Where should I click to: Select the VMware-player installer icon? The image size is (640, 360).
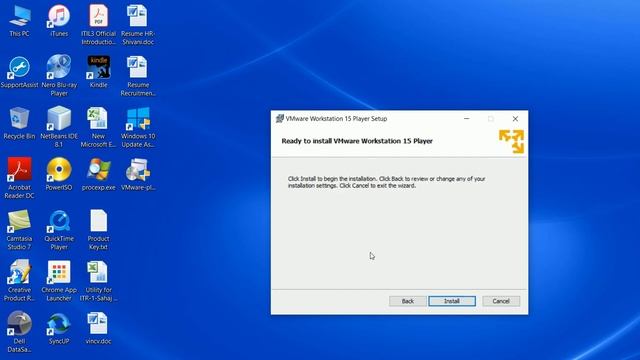click(x=138, y=175)
